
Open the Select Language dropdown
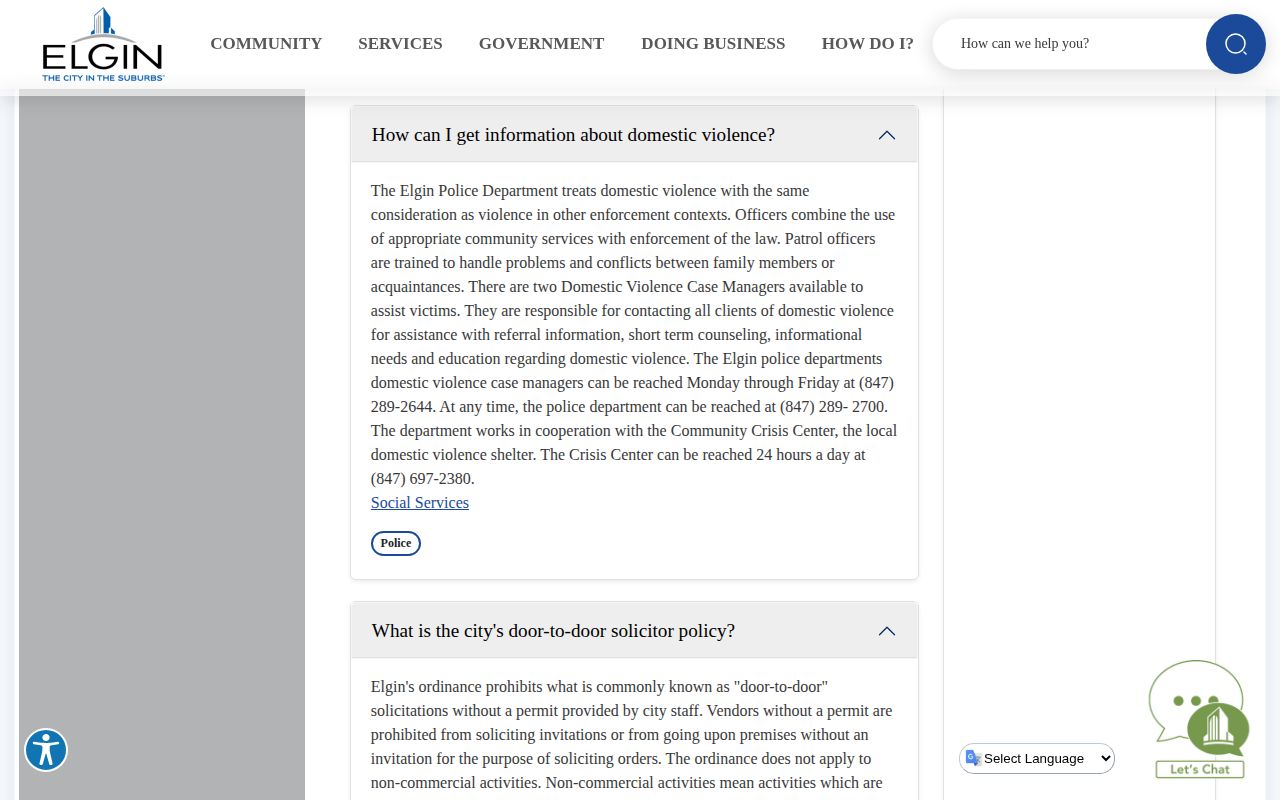(x=1037, y=759)
